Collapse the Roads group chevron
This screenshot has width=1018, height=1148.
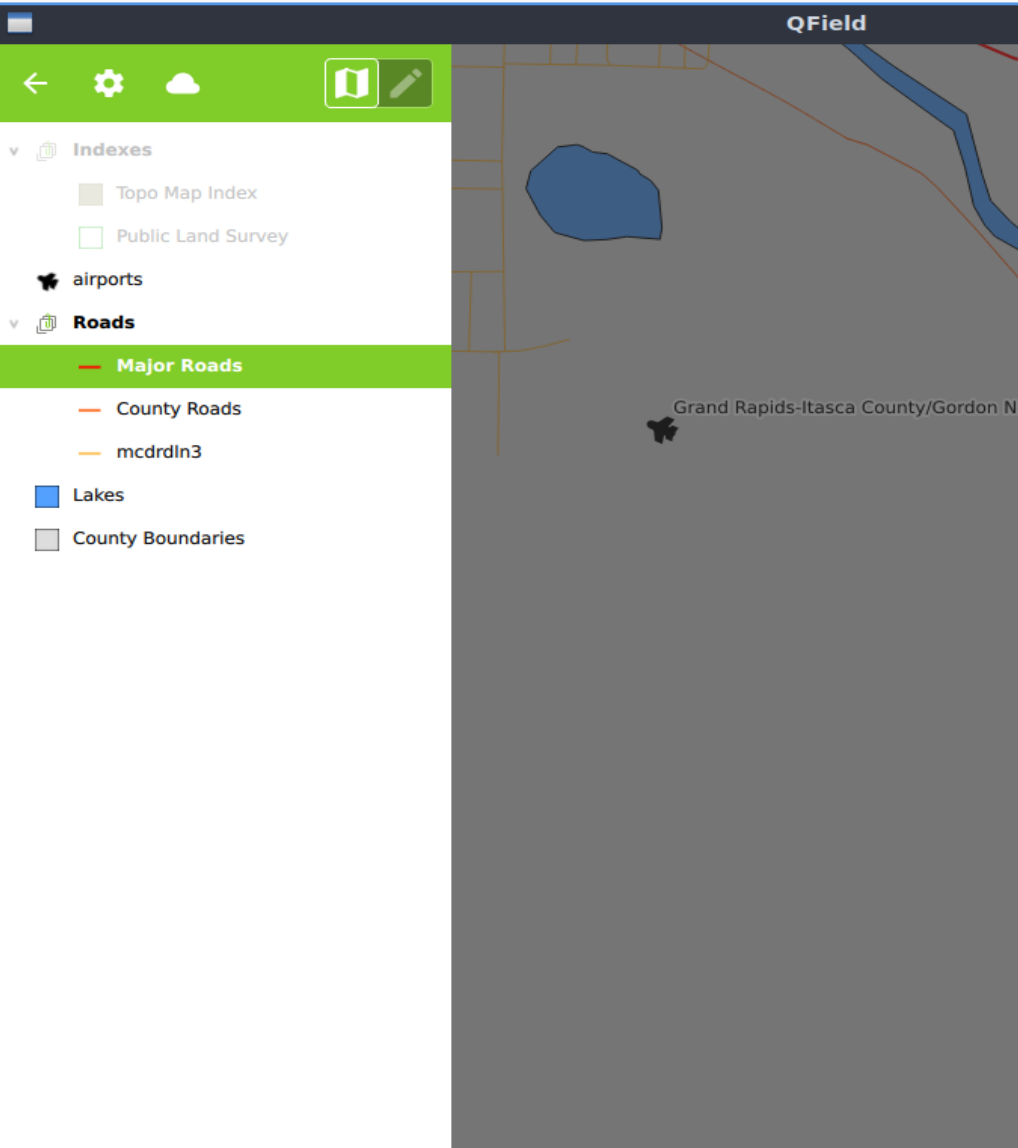tap(13, 324)
